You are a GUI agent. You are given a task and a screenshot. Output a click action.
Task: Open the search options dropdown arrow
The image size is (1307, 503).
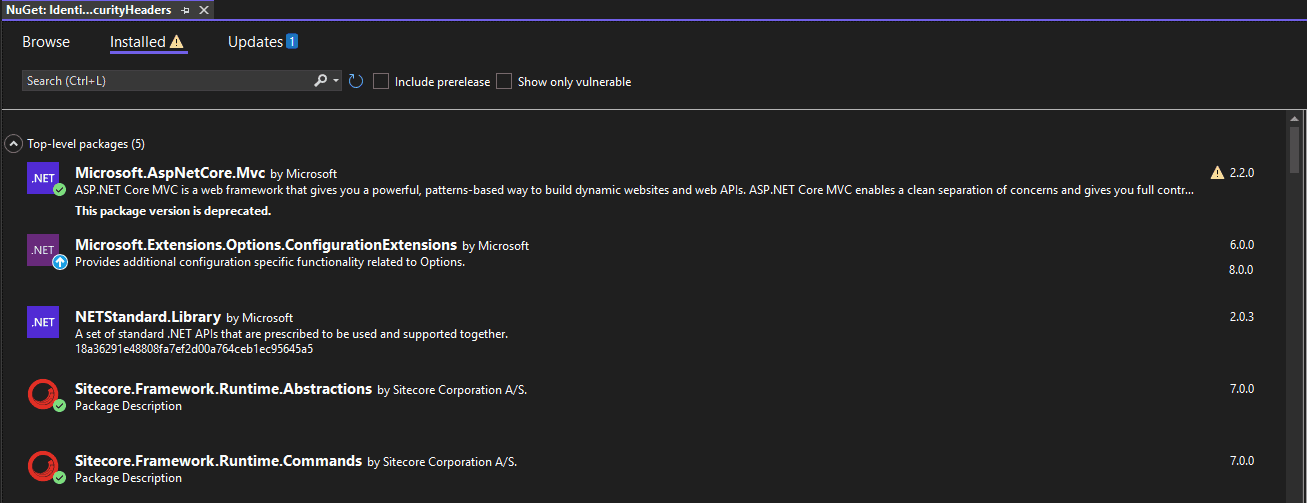pyautogui.click(x=336, y=81)
